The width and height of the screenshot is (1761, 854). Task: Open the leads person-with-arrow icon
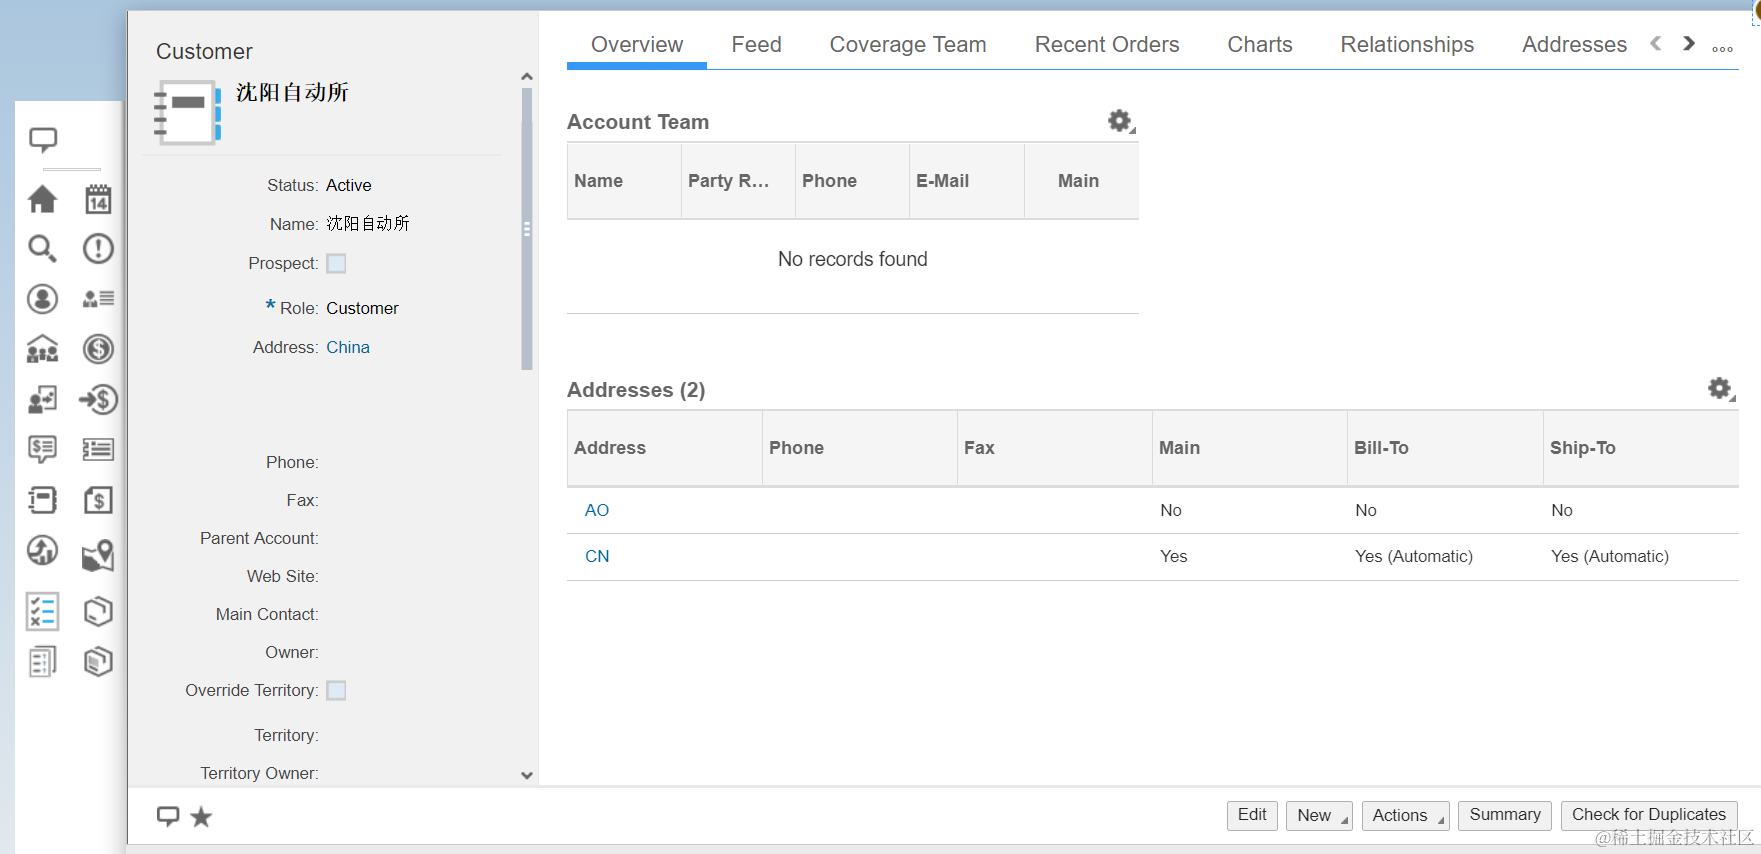coord(42,399)
